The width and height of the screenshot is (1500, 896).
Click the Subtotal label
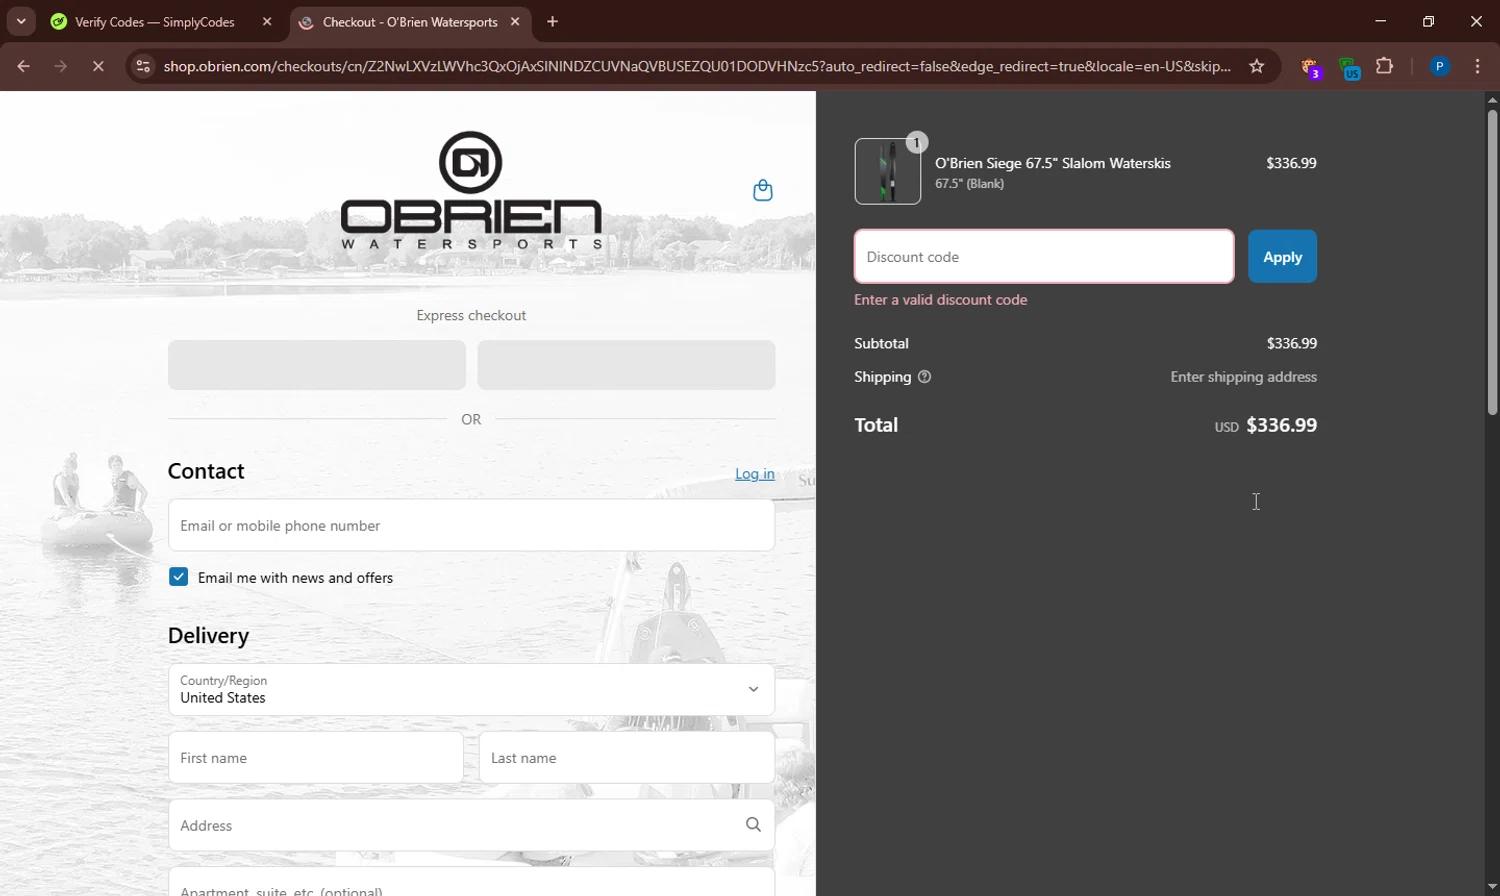pyautogui.click(x=882, y=343)
